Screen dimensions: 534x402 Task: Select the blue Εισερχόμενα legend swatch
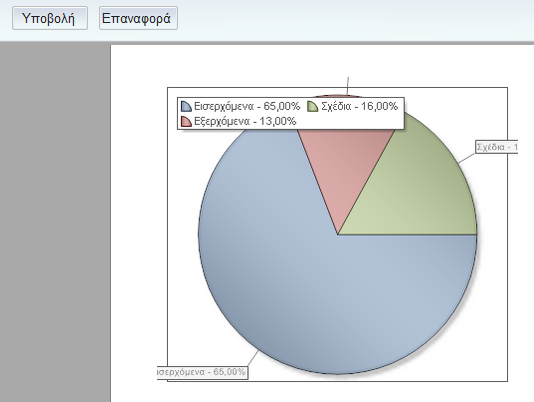(x=186, y=106)
